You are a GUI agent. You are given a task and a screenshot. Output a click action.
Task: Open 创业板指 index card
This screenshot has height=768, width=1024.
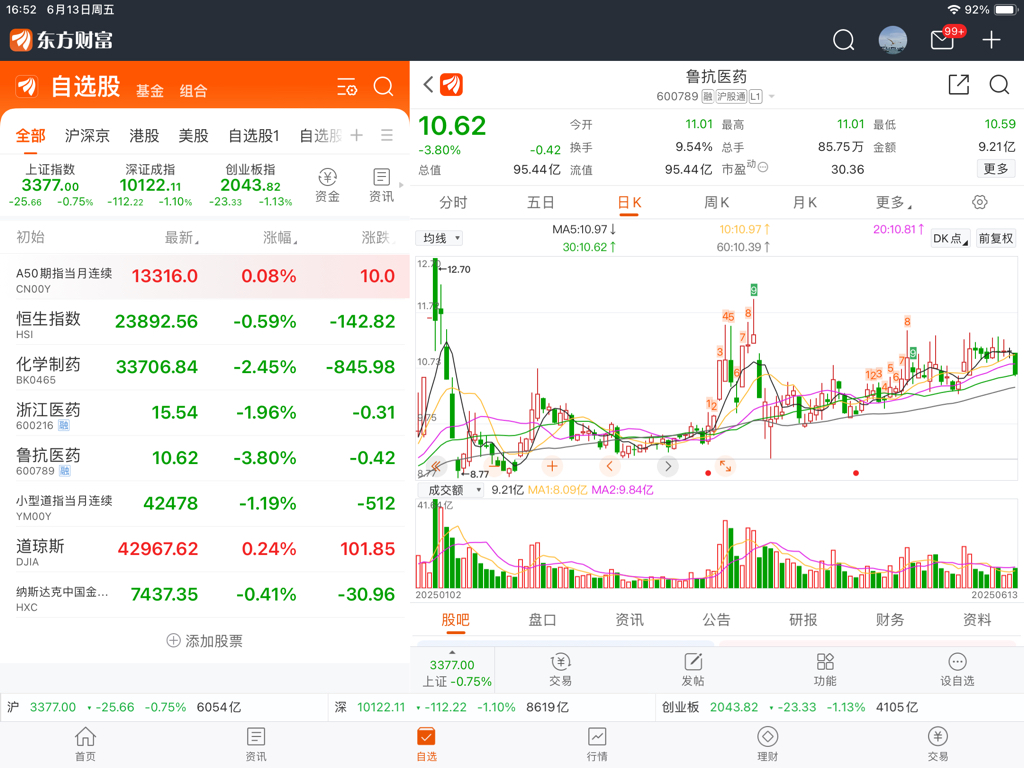250,185
